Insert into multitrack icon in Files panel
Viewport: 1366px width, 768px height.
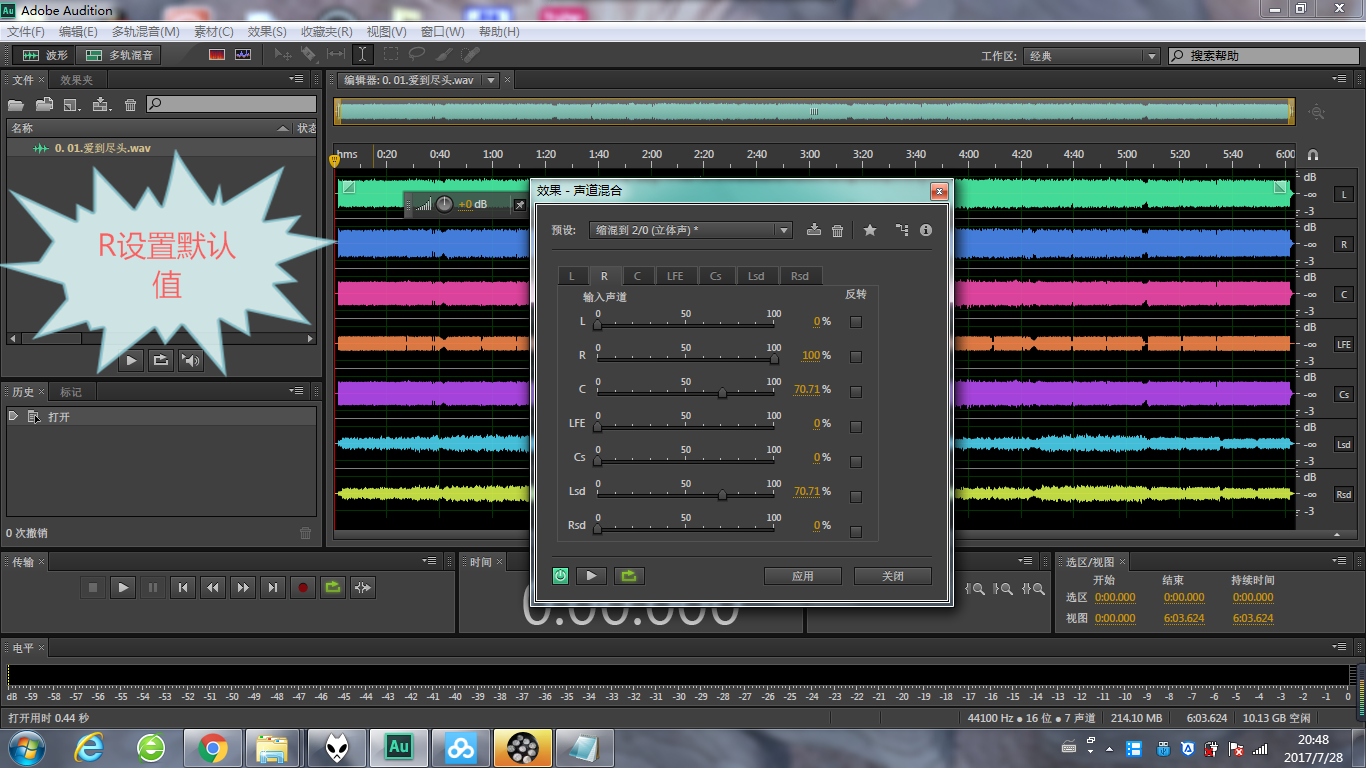pyautogui.click(x=101, y=104)
